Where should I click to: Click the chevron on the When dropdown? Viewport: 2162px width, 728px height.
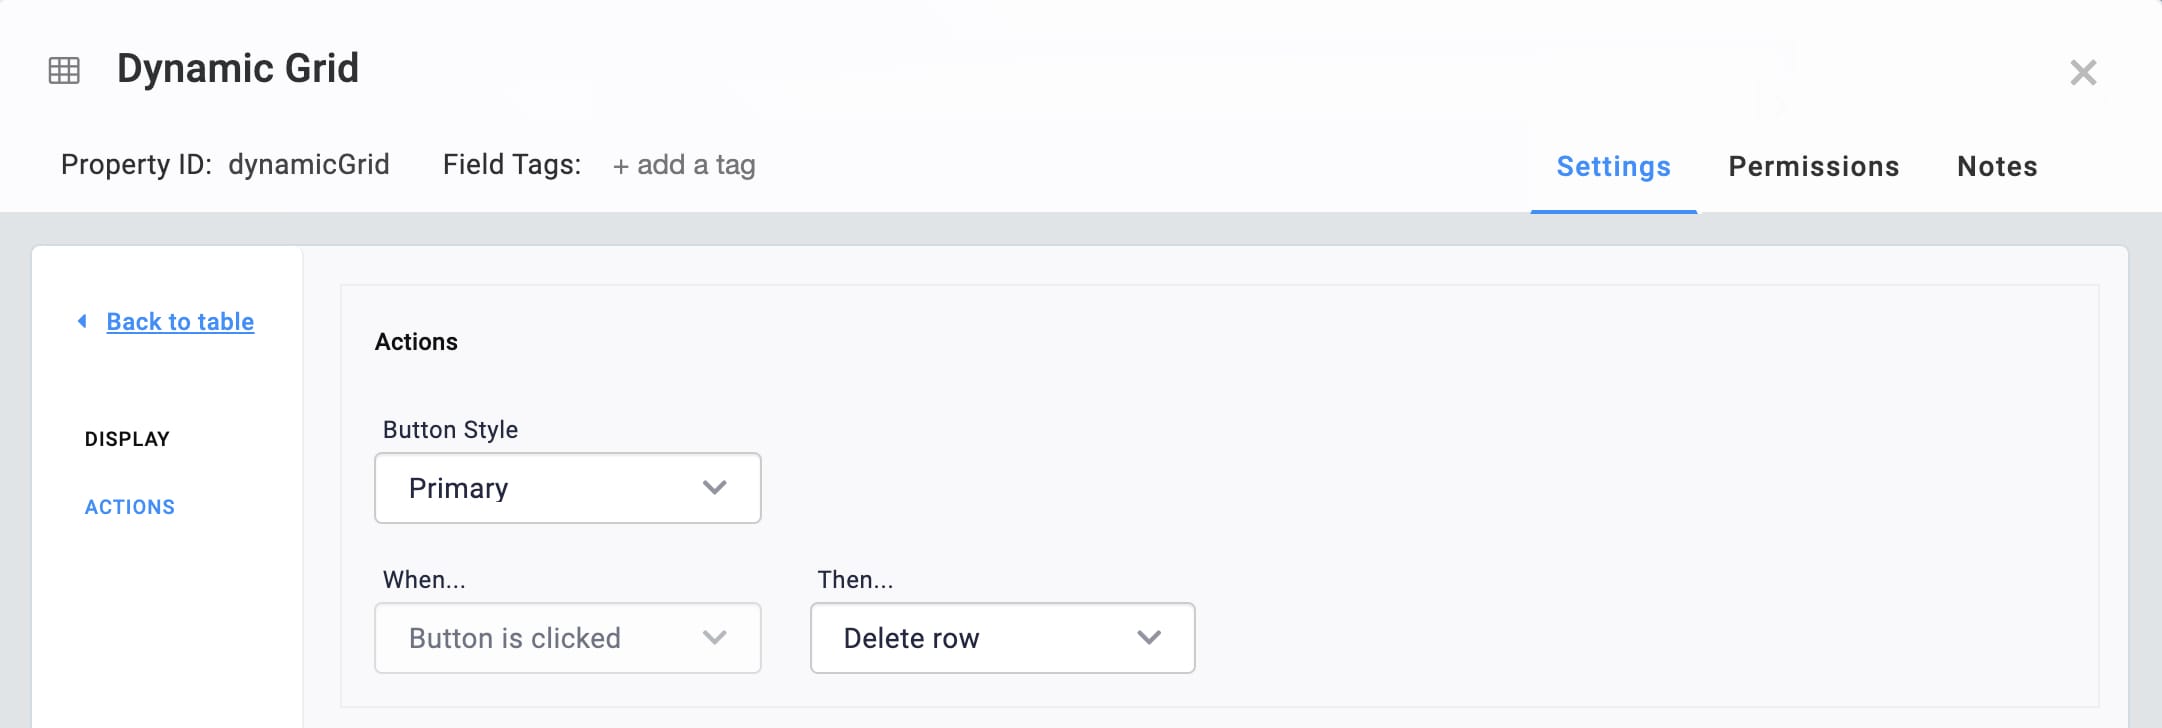[714, 638]
